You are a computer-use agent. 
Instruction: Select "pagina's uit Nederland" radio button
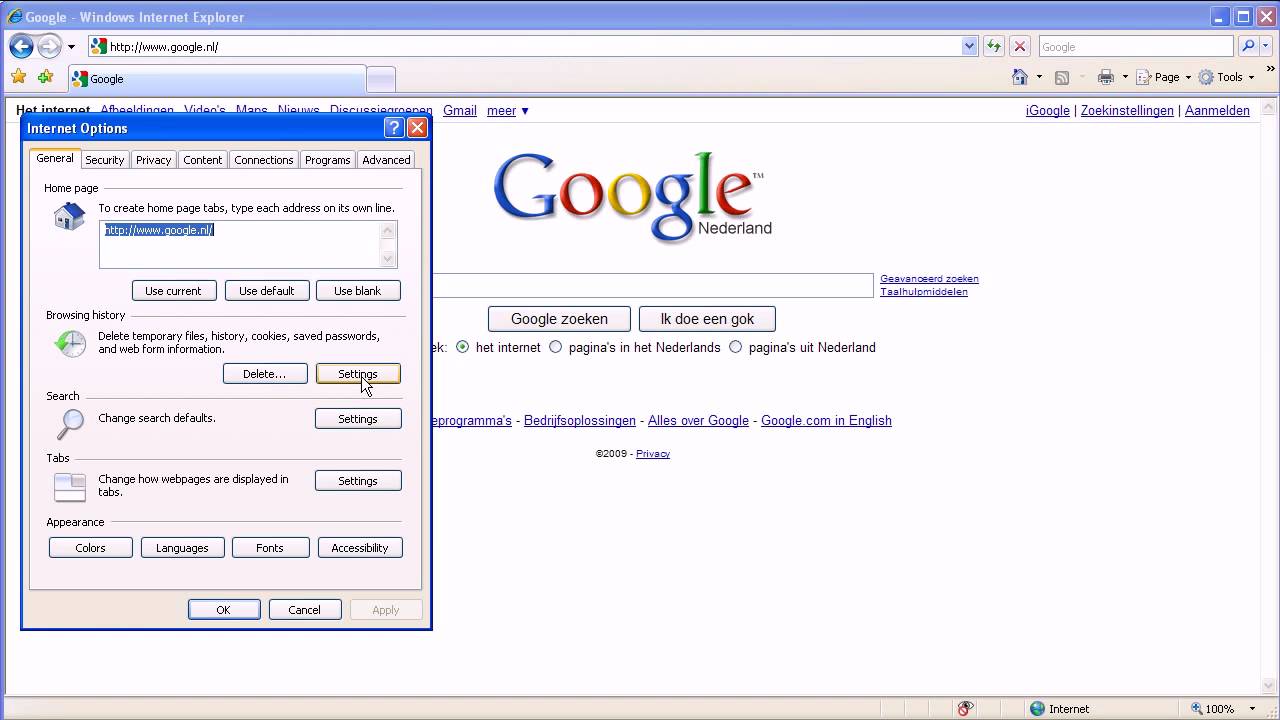click(x=735, y=347)
